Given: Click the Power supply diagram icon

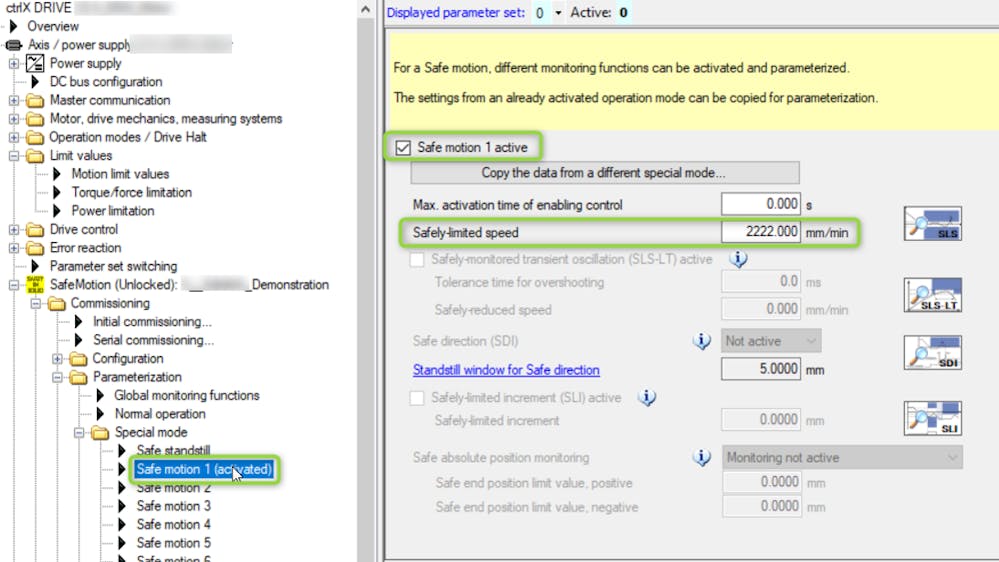Looking at the screenshot, I should click(35, 63).
